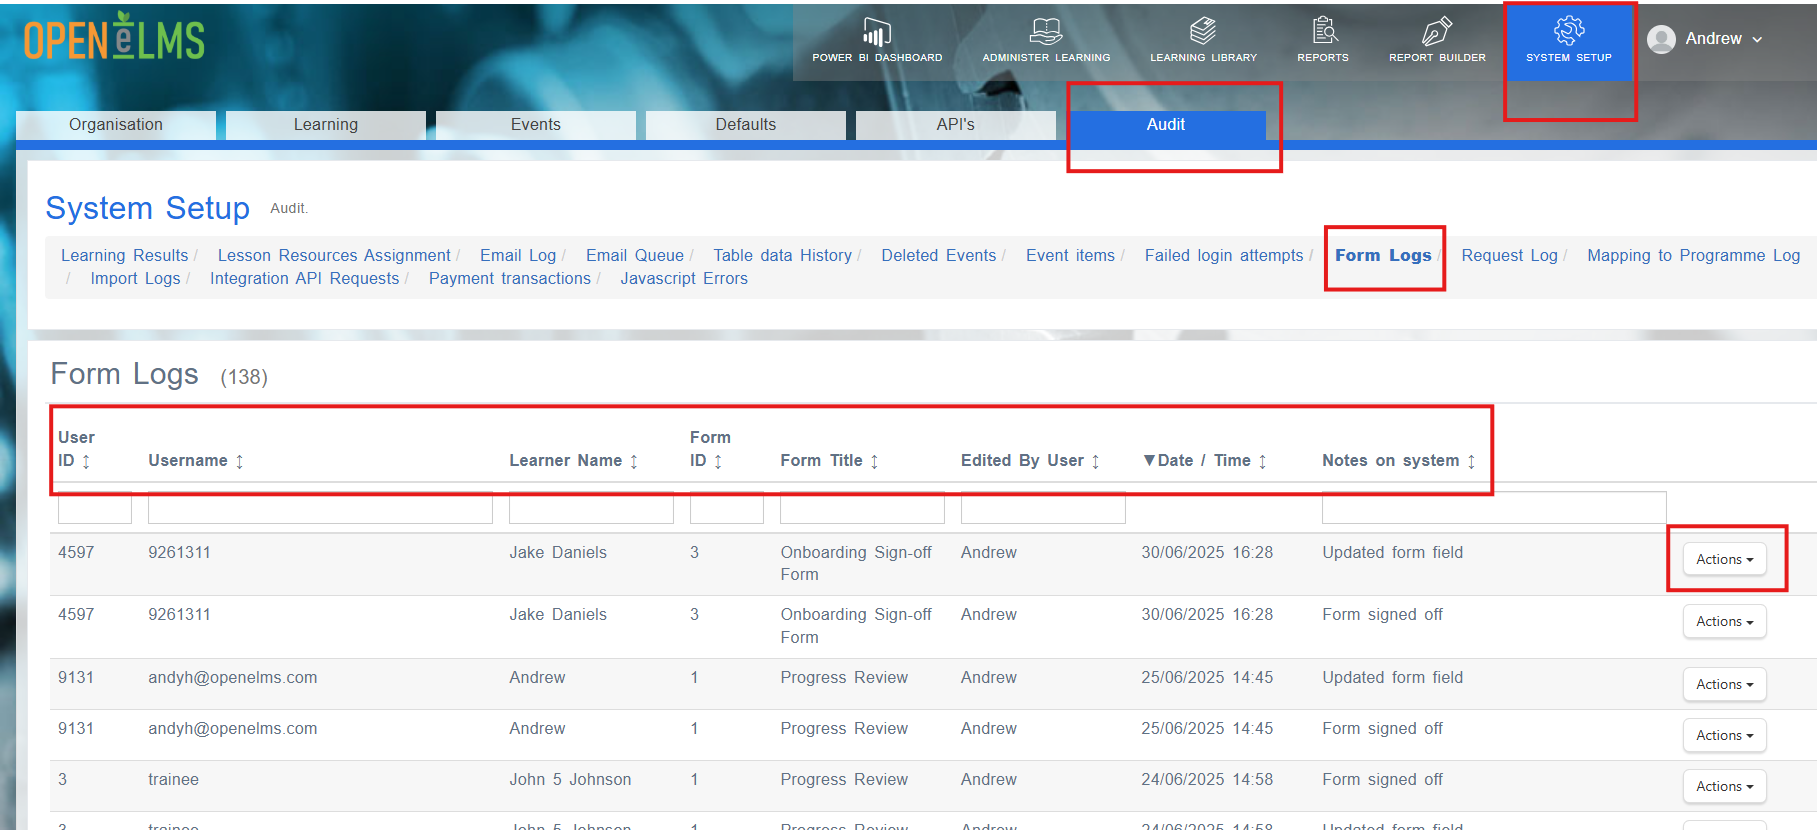This screenshot has height=830, width=1817.
Task: Open Actions for John 5 Johnson's Form signed off row
Action: click(x=1725, y=786)
